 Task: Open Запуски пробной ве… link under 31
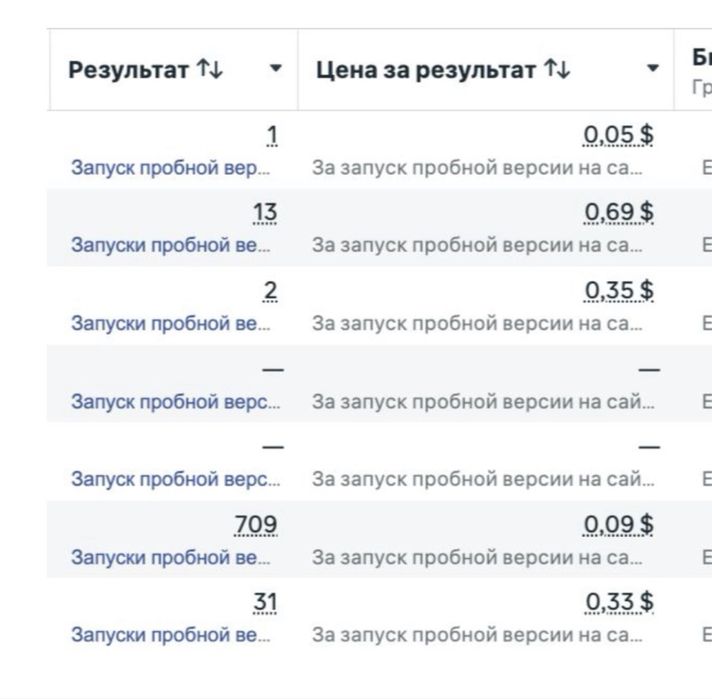[170, 635]
